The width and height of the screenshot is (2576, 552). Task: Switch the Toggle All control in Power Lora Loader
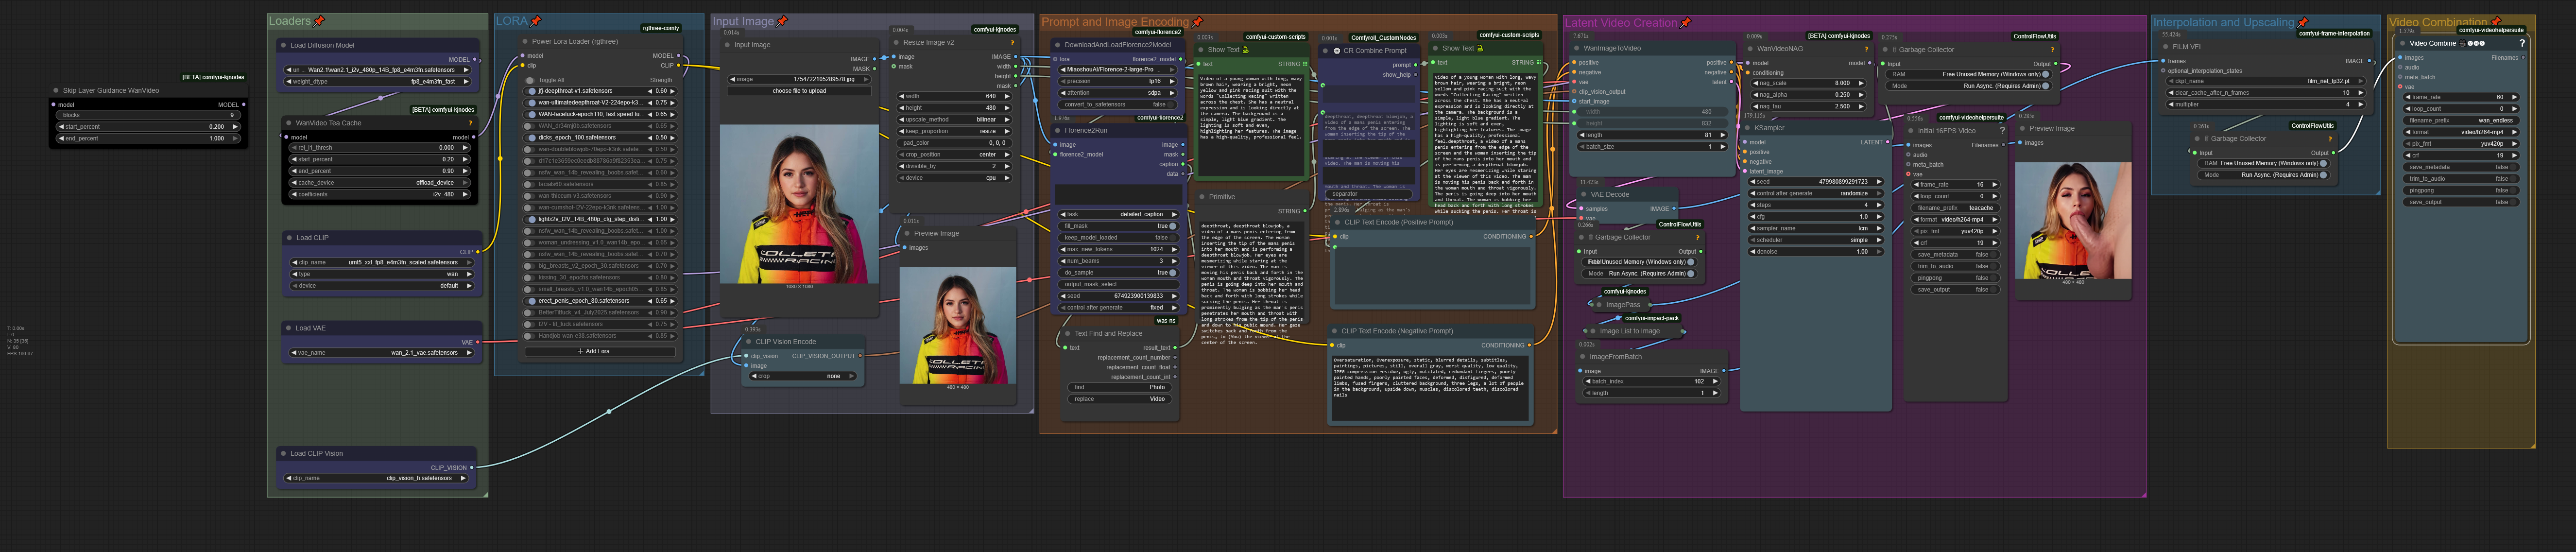(x=530, y=80)
